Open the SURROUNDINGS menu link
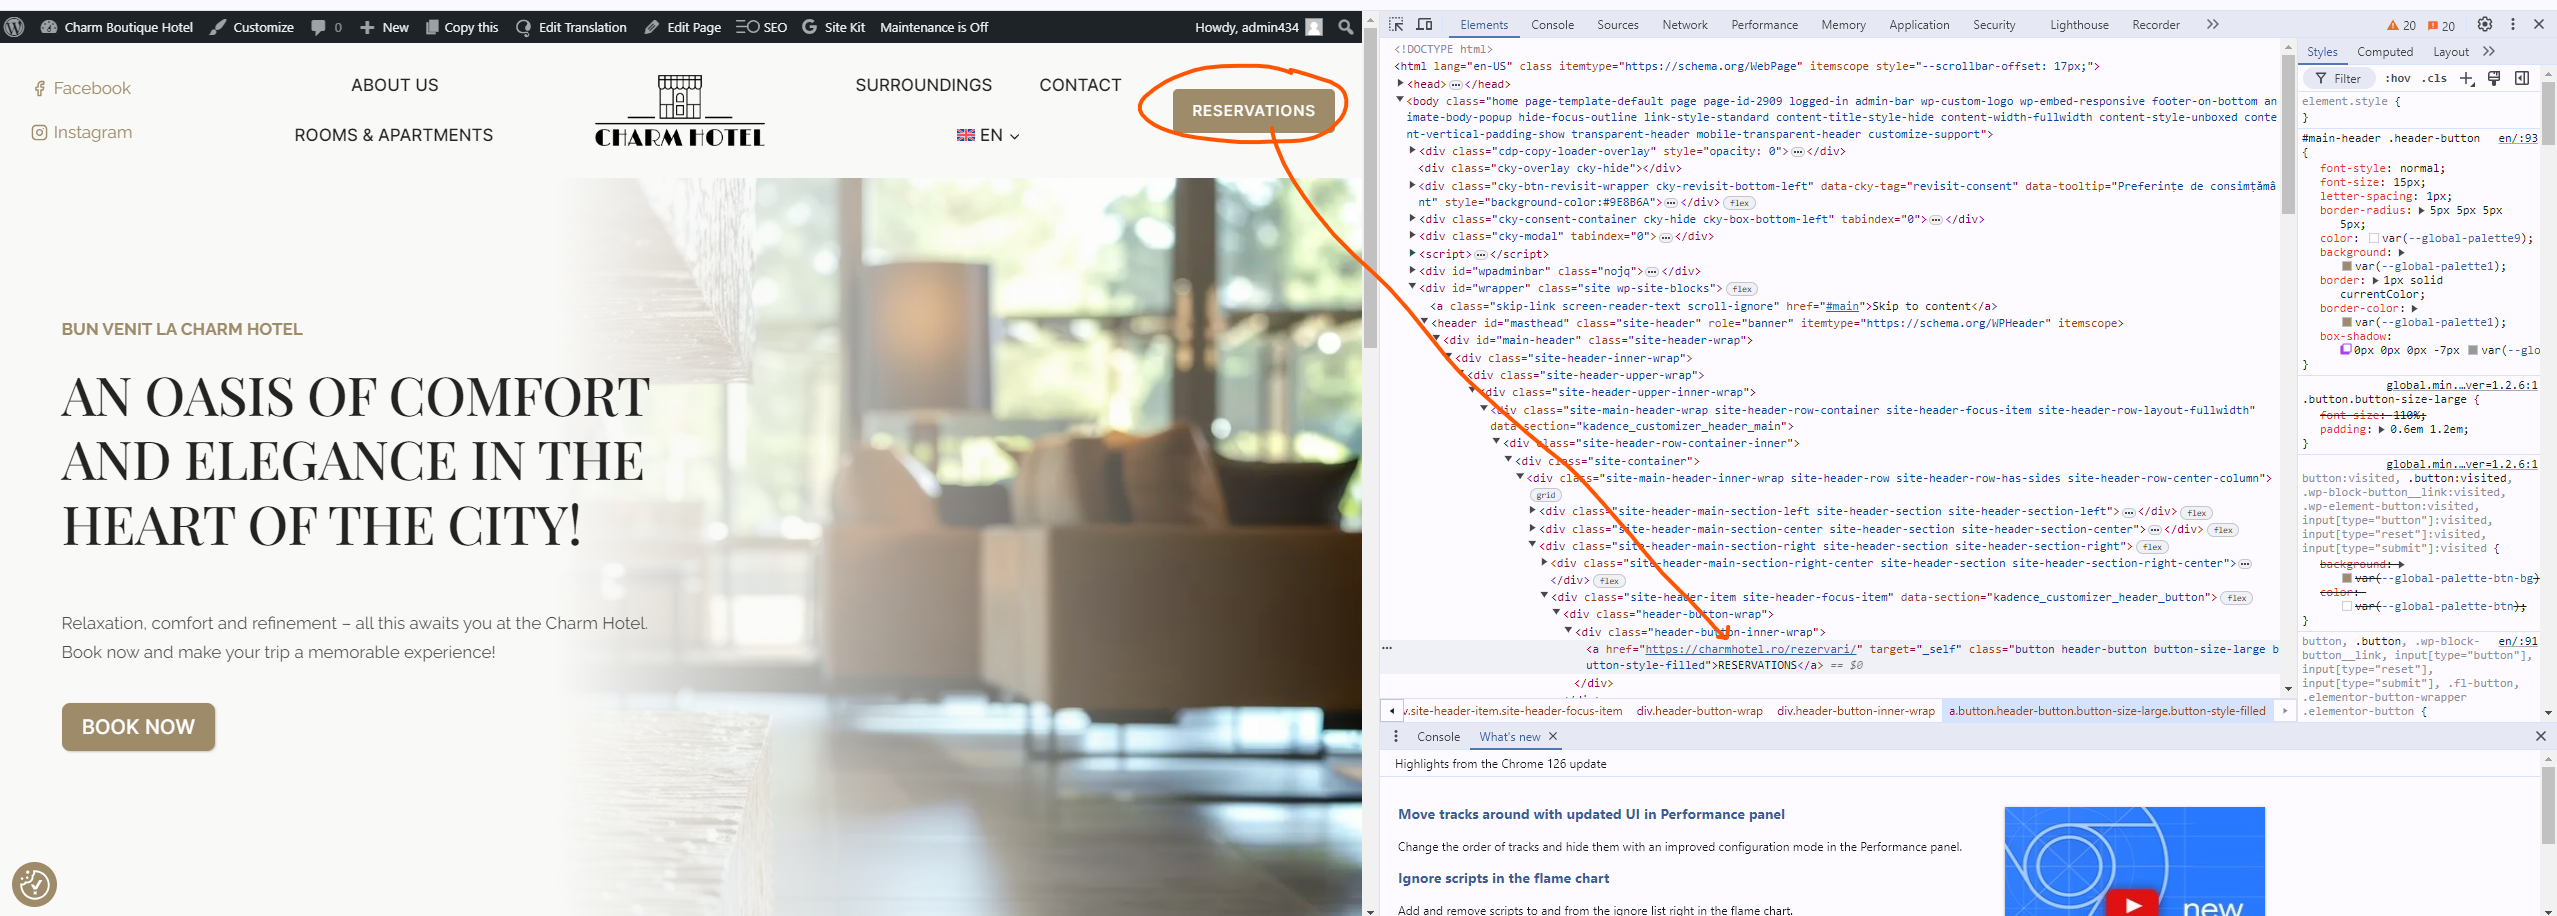 tap(923, 85)
